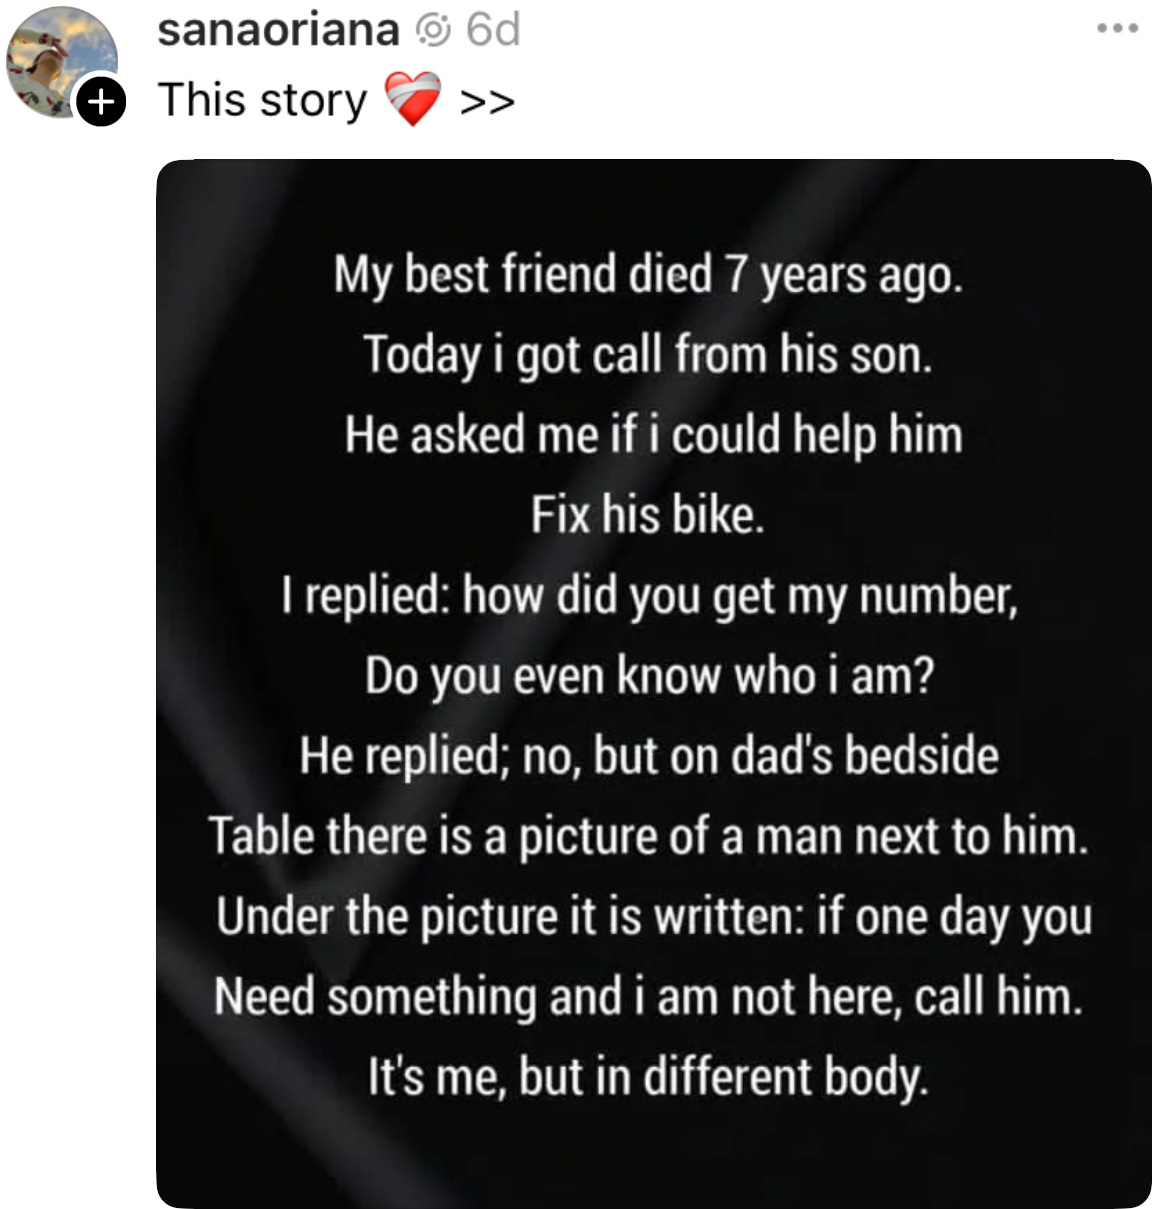
Task: Click the line mentioning dad's bedside
Action: click(x=649, y=757)
